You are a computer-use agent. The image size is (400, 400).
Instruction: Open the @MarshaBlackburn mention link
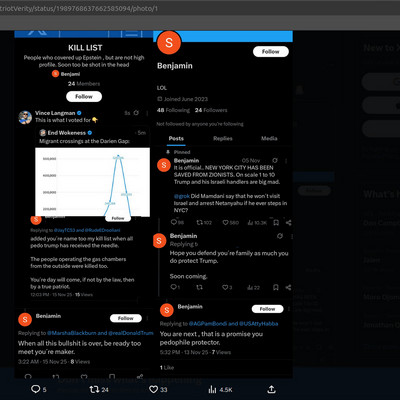71,333
